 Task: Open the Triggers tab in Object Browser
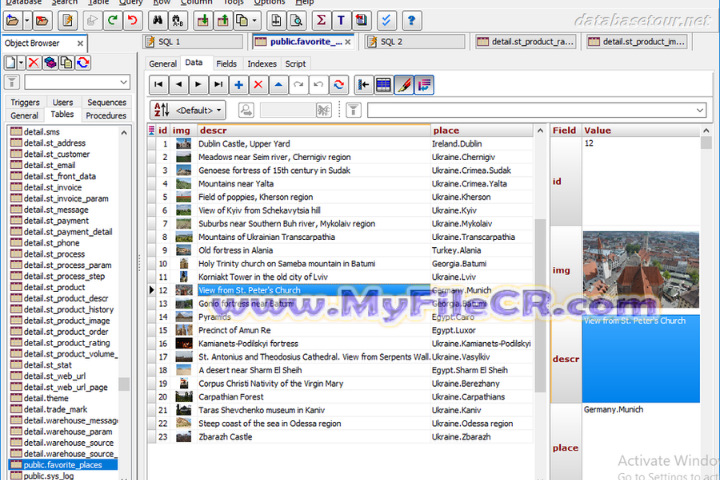[25, 102]
